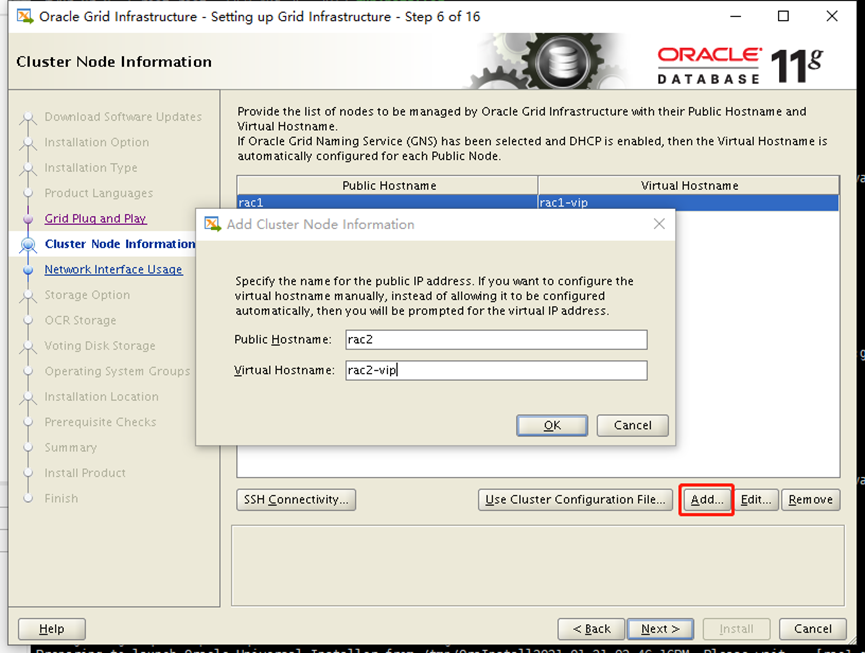Click the Edit... node button
This screenshot has height=653, width=865.
click(755, 499)
